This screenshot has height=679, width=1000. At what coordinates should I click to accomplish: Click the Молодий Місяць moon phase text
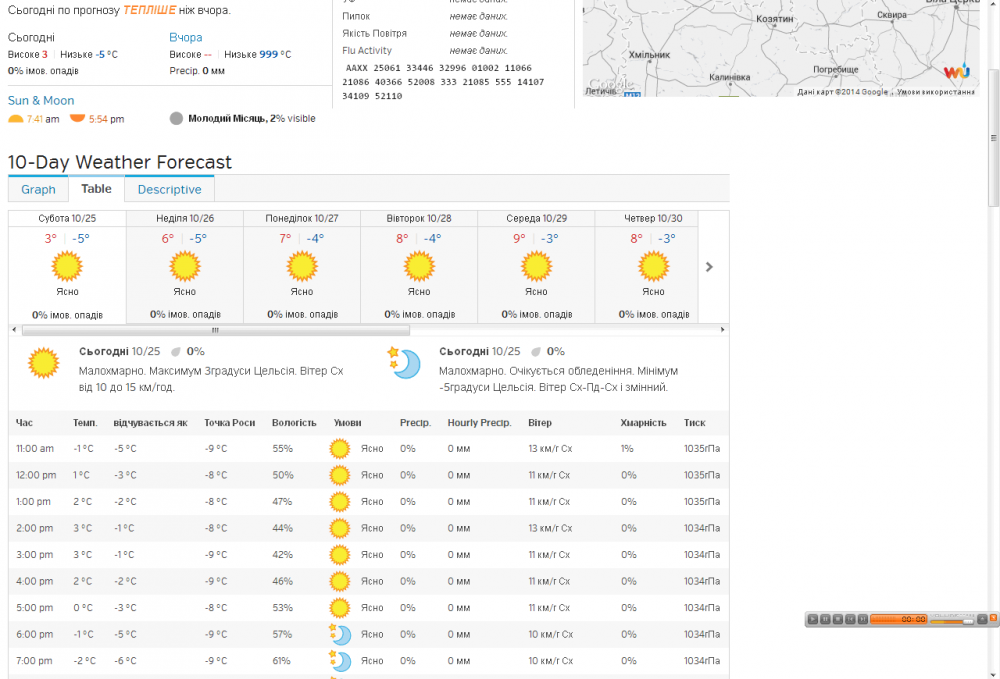point(228,119)
